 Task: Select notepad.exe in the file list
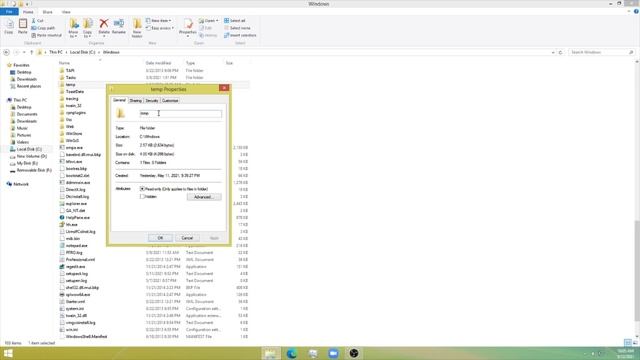(76, 246)
